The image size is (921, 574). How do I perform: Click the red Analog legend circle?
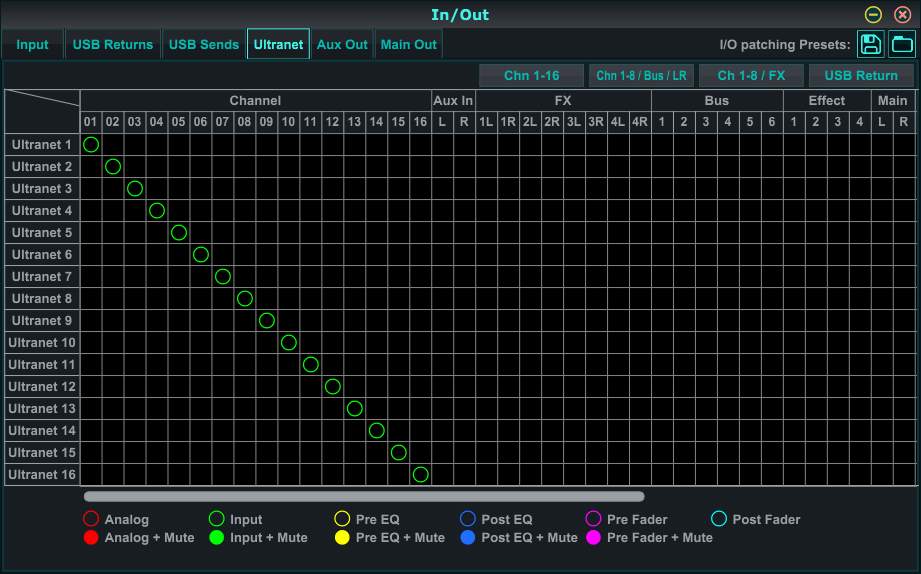pyautogui.click(x=91, y=519)
